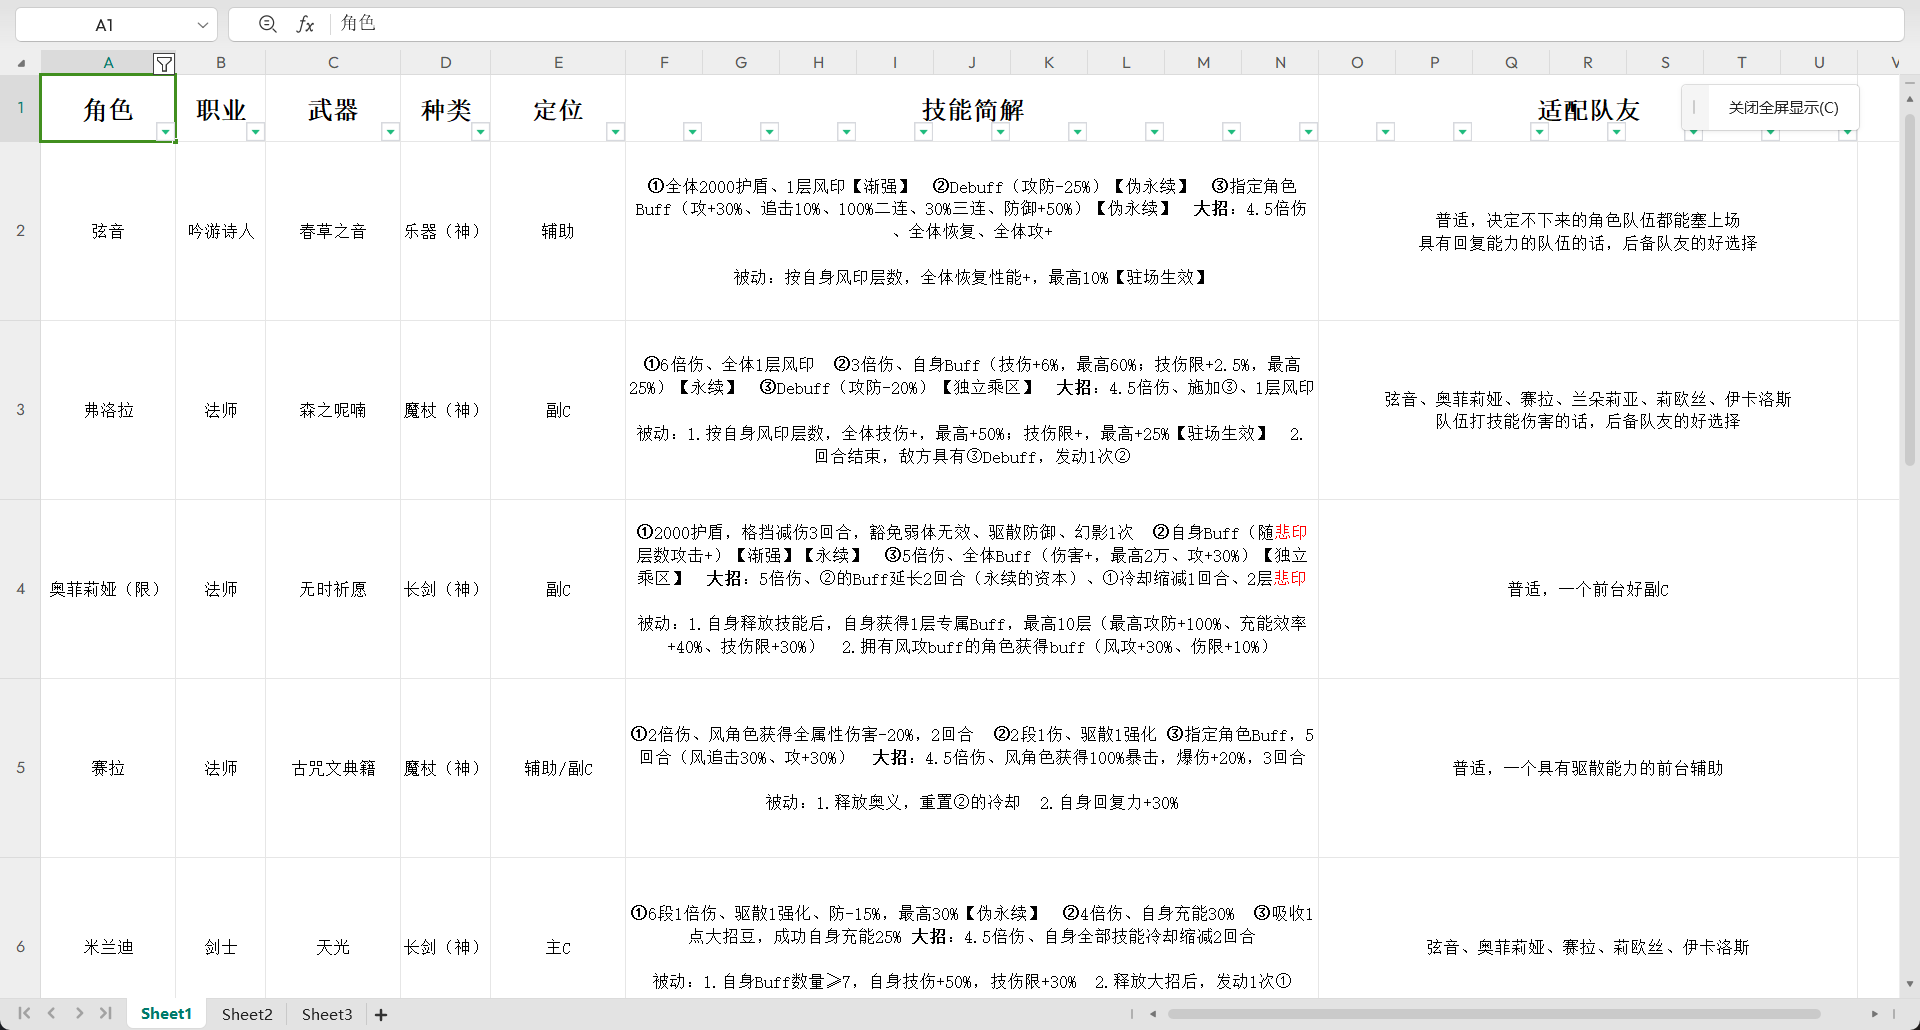1920x1030 pixels.
Task: Click the next sheet arrow icon
Action: tap(80, 1014)
